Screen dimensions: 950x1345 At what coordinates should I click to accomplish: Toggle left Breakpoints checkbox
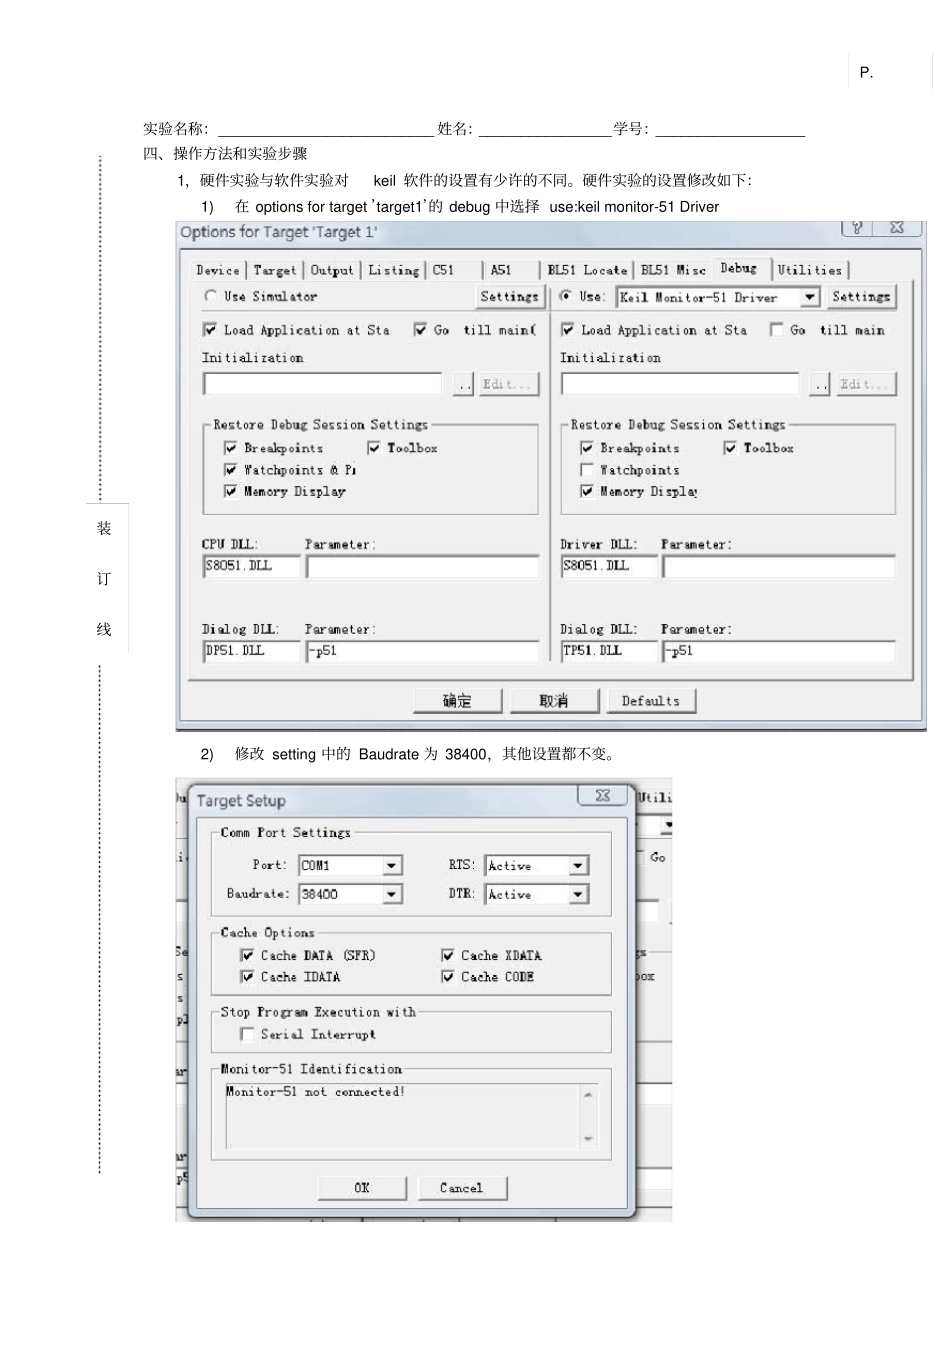231,448
